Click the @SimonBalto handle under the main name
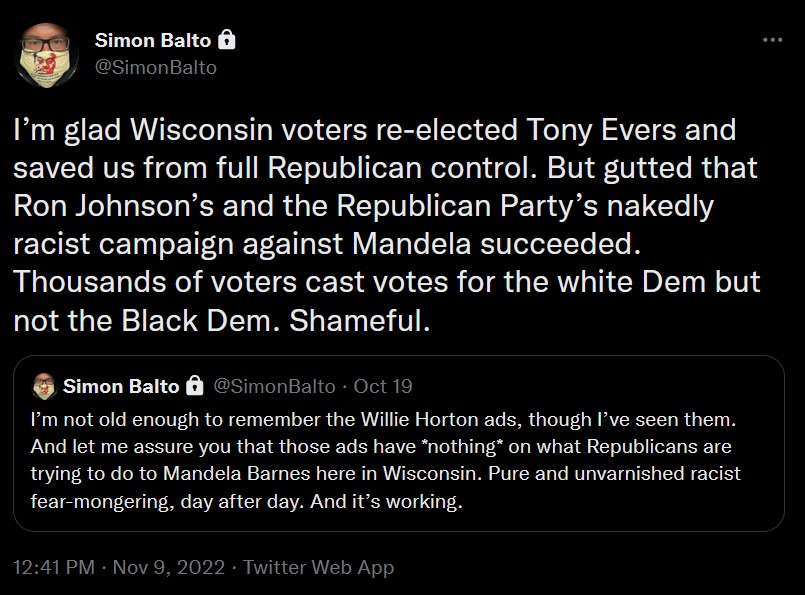 pyautogui.click(x=155, y=67)
